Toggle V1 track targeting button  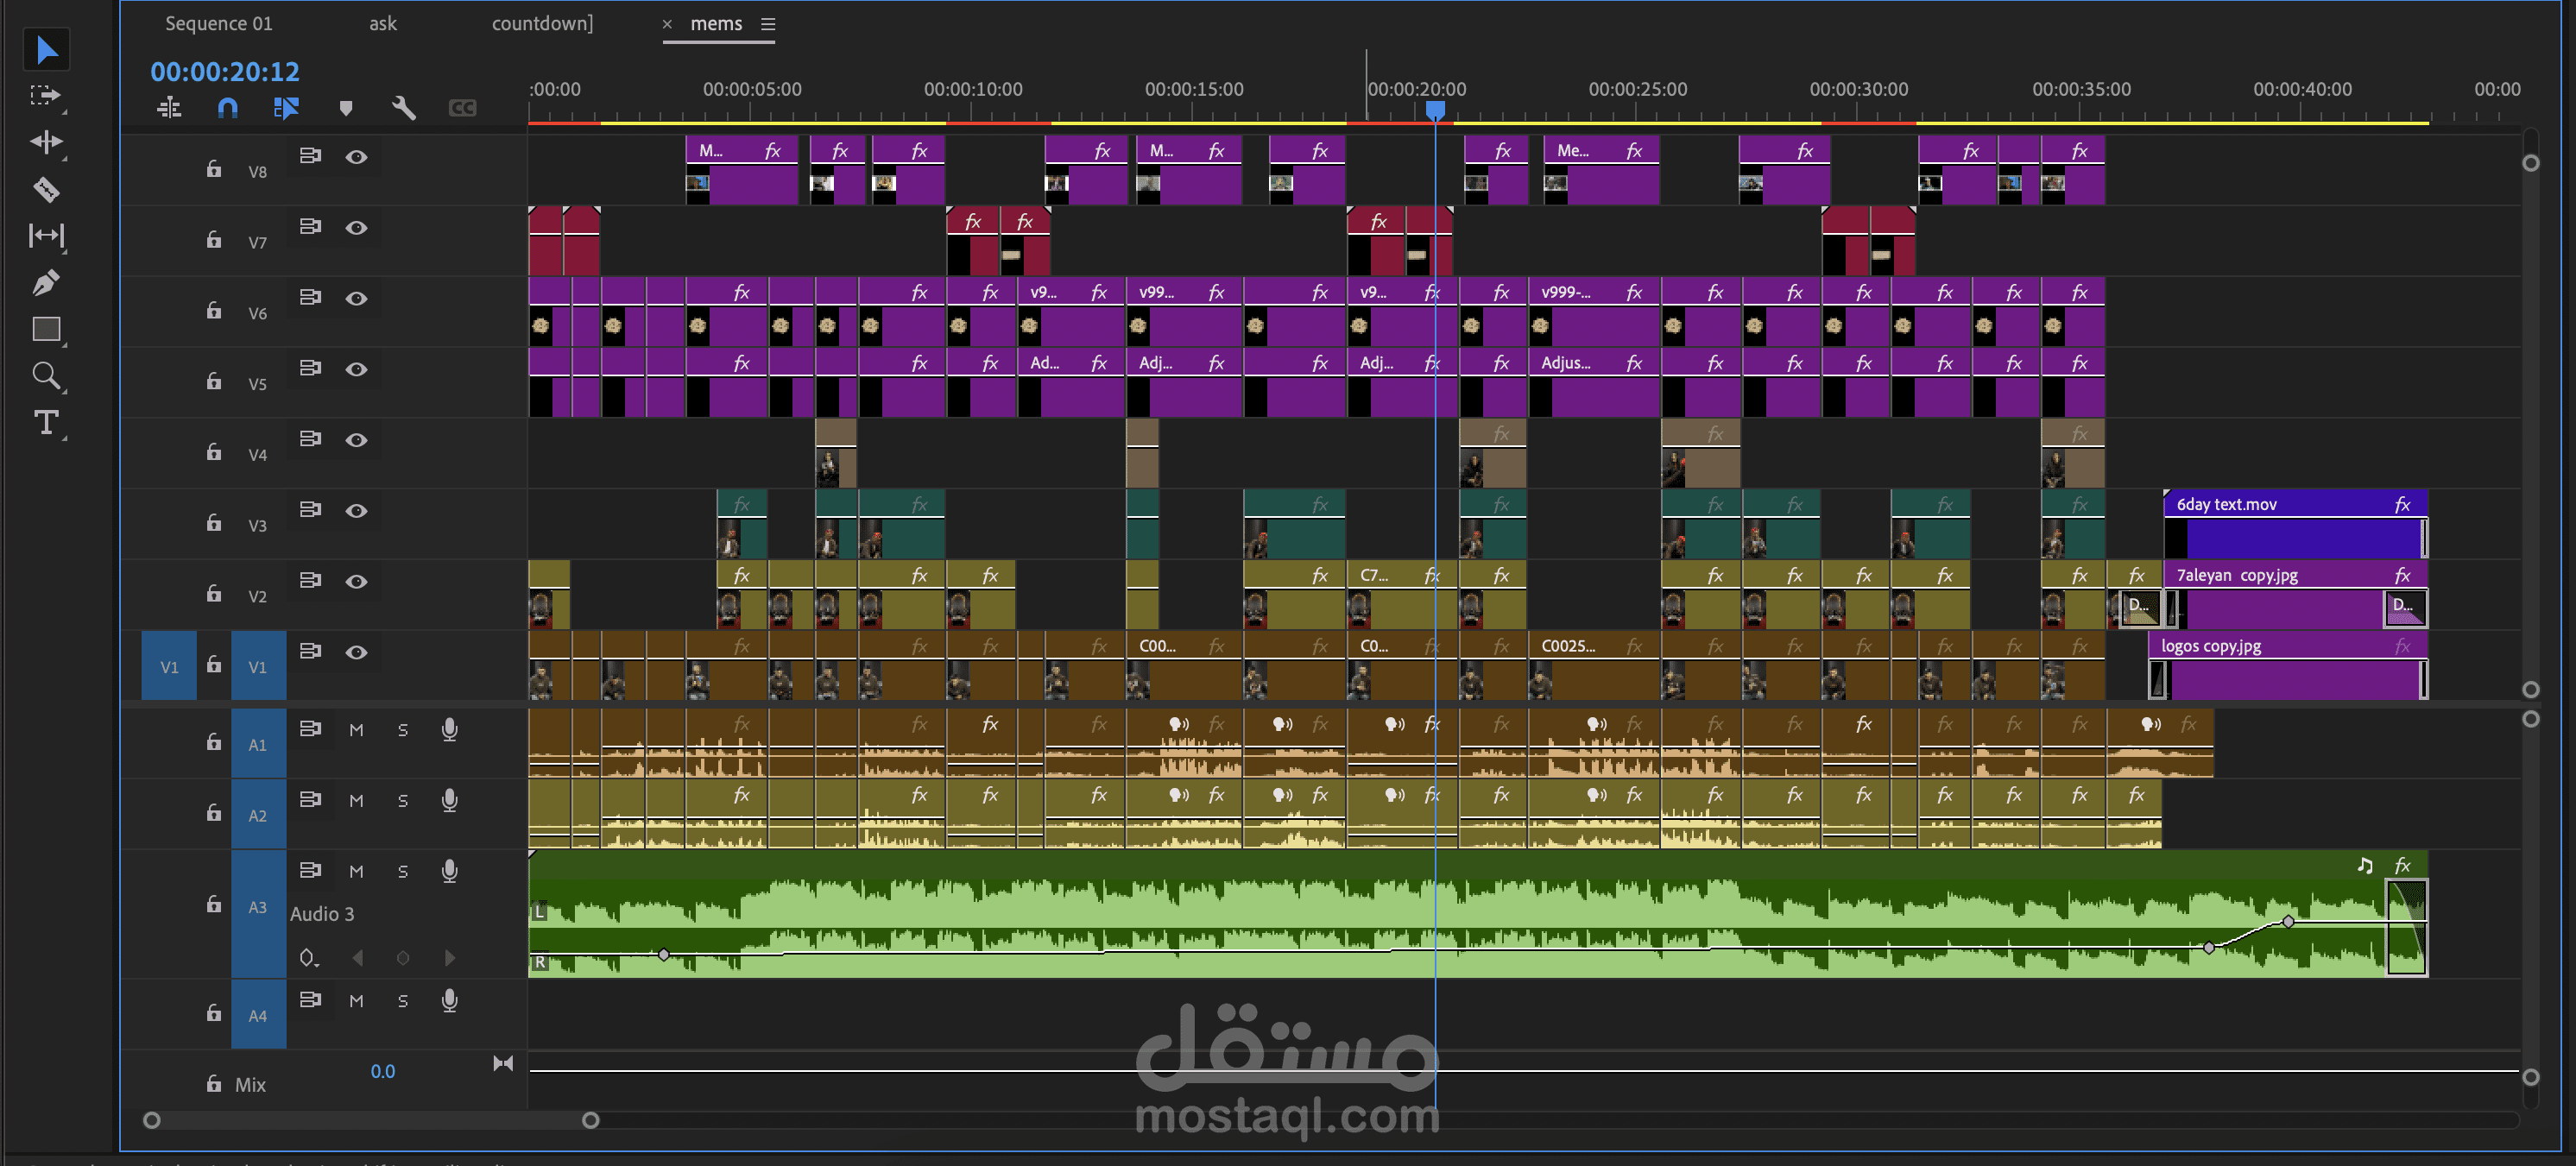coord(258,666)
